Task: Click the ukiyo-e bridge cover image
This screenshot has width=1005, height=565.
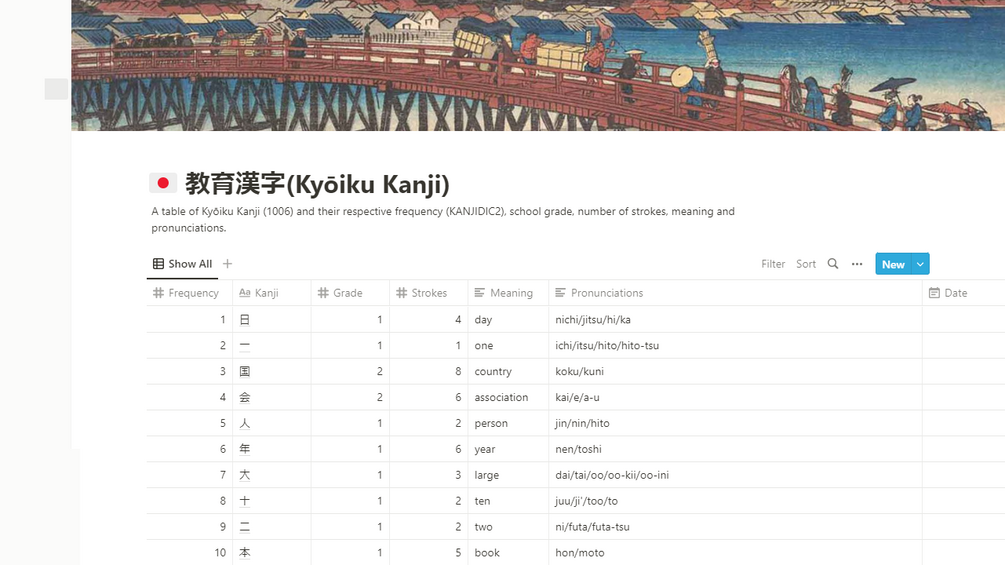Action: pos(538,65)
